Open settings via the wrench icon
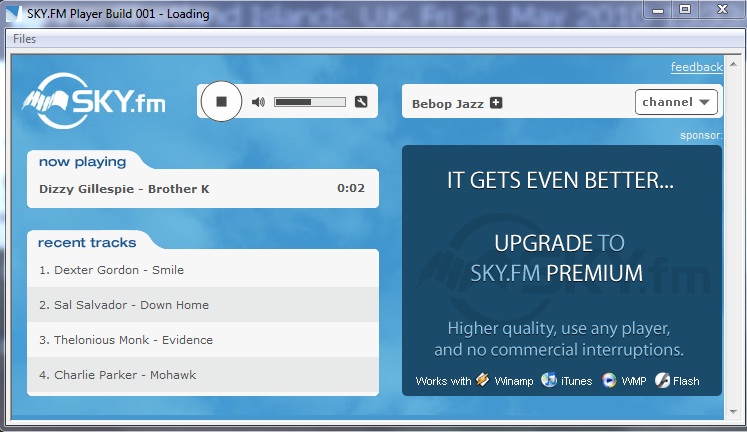Image resolution: width=747 pixels, height=432 pixels. coord(361,101)
